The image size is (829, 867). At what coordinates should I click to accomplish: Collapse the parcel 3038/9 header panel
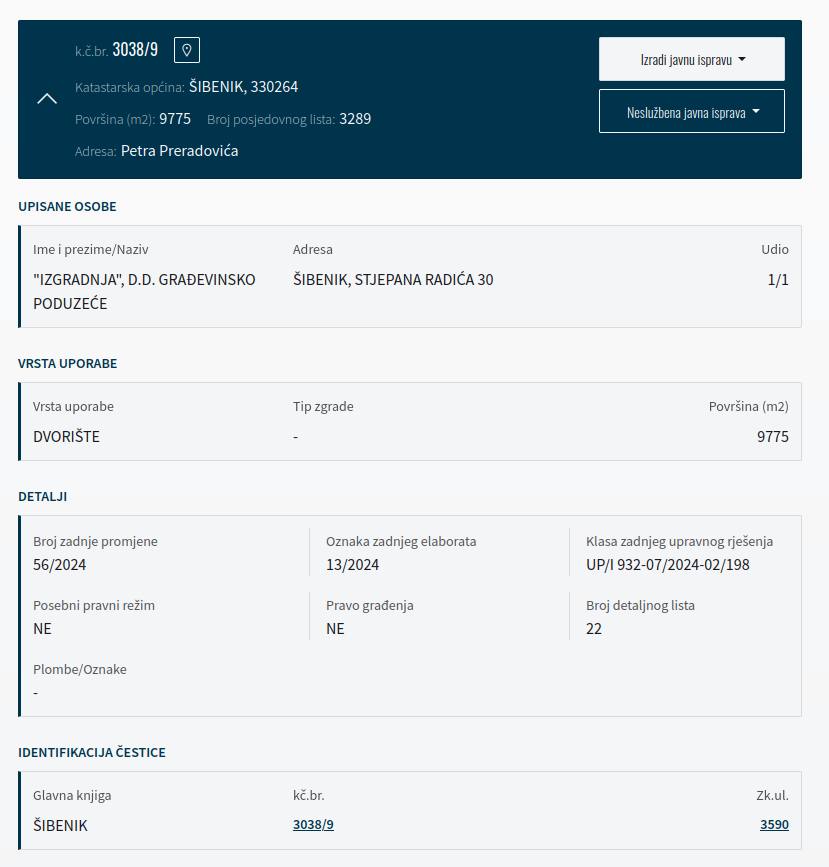click(47, 98)
